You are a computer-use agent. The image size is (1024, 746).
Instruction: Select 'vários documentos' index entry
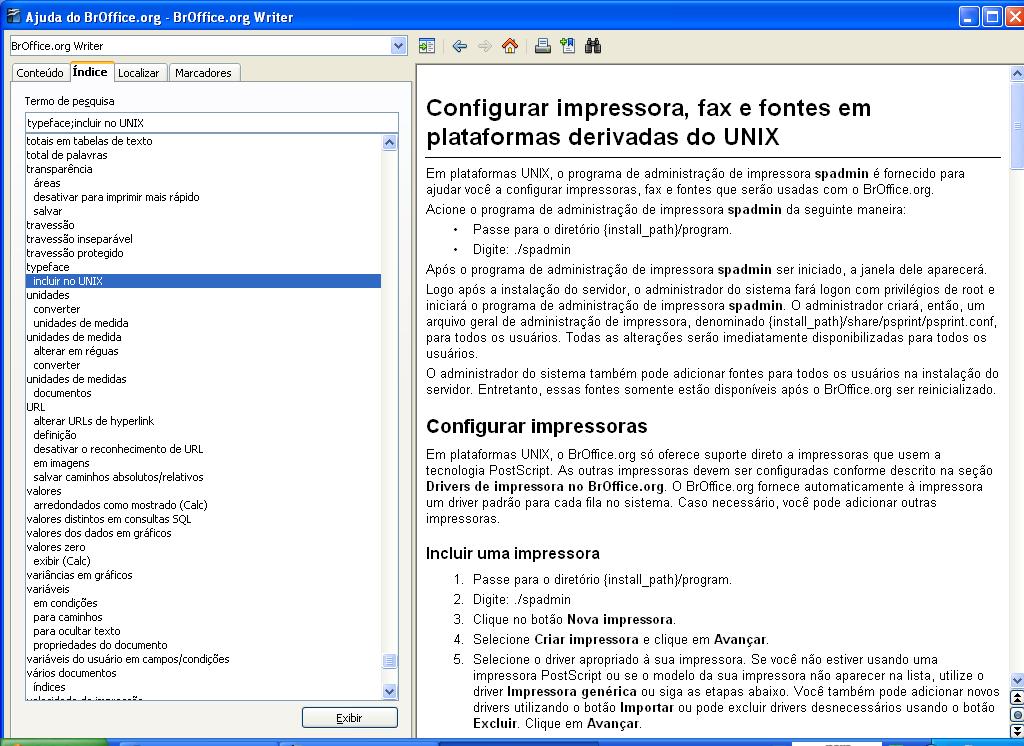(71, 673)
